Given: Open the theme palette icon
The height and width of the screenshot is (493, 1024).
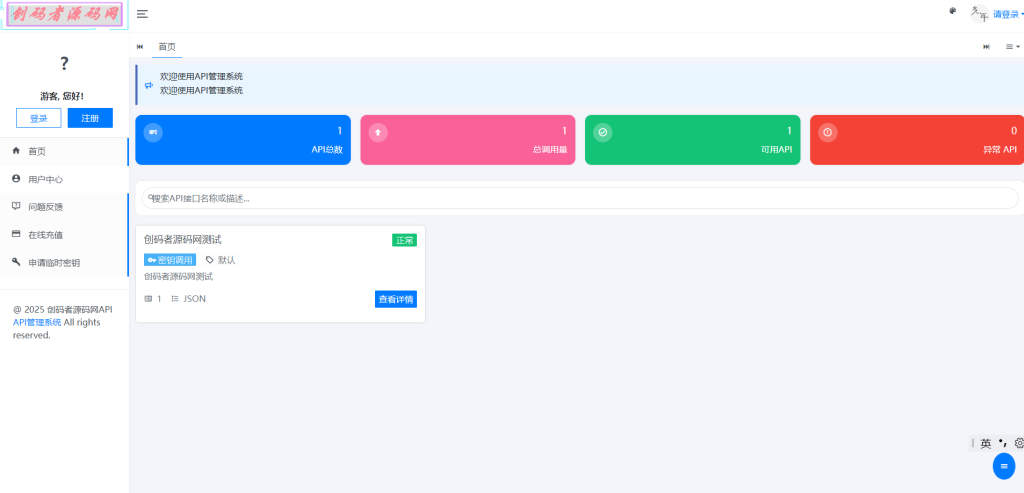Looking at the screenshot, I should click(952, 11).
